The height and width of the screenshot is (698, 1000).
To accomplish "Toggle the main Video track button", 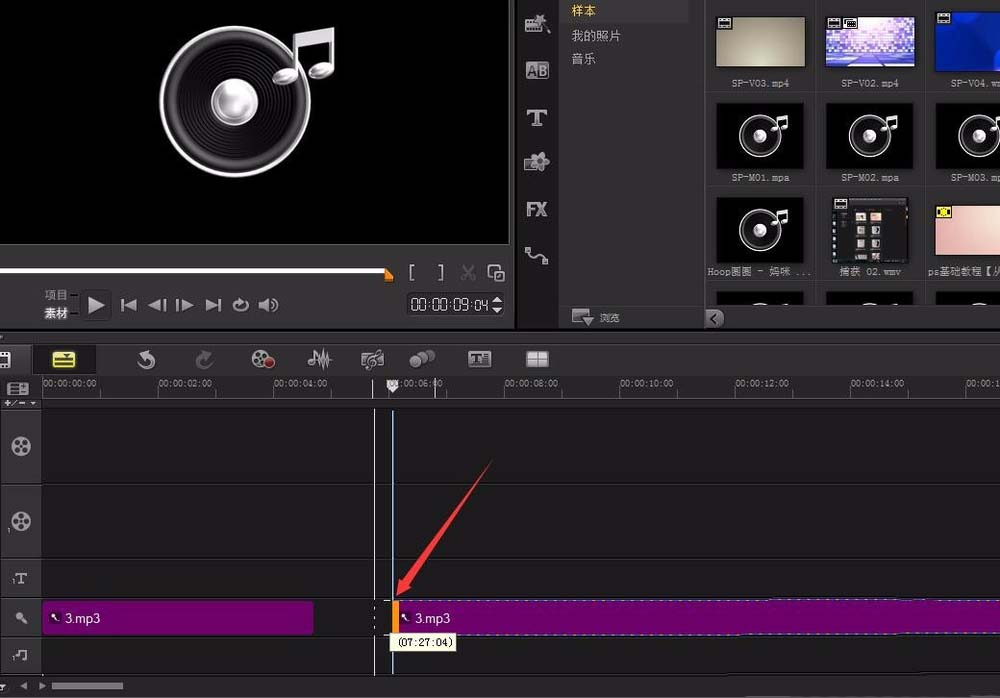I will (21, 447).
